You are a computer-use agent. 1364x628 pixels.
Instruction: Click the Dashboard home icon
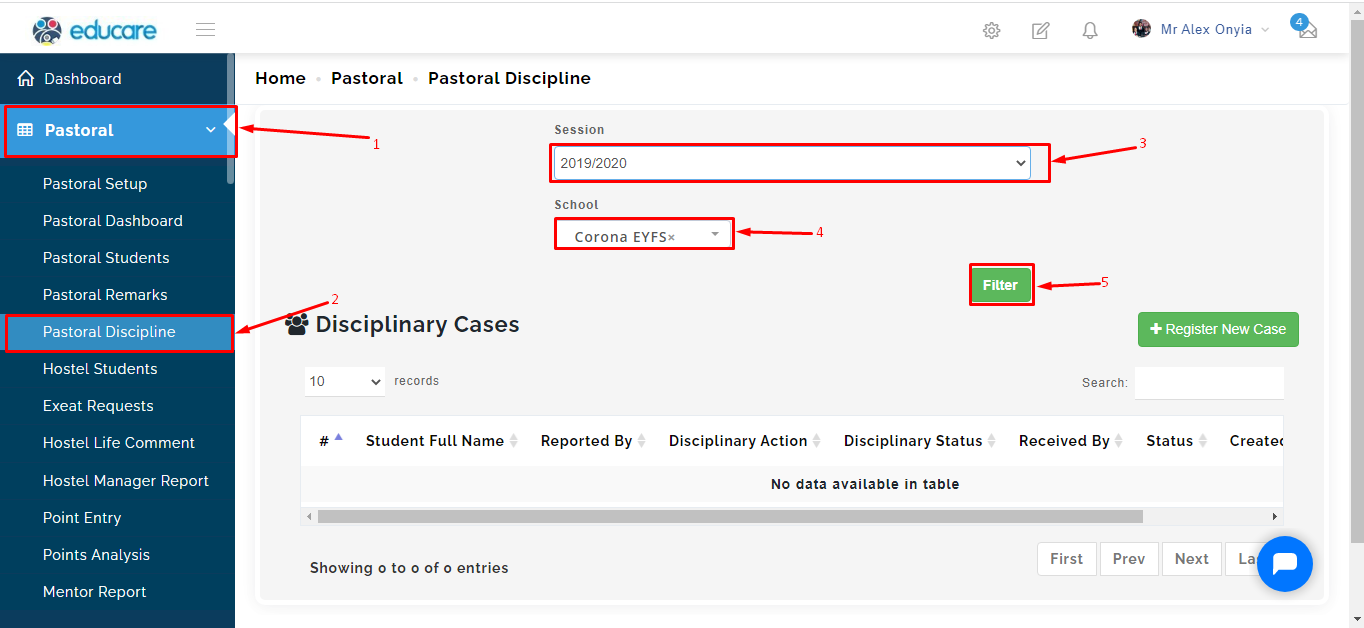26,78
